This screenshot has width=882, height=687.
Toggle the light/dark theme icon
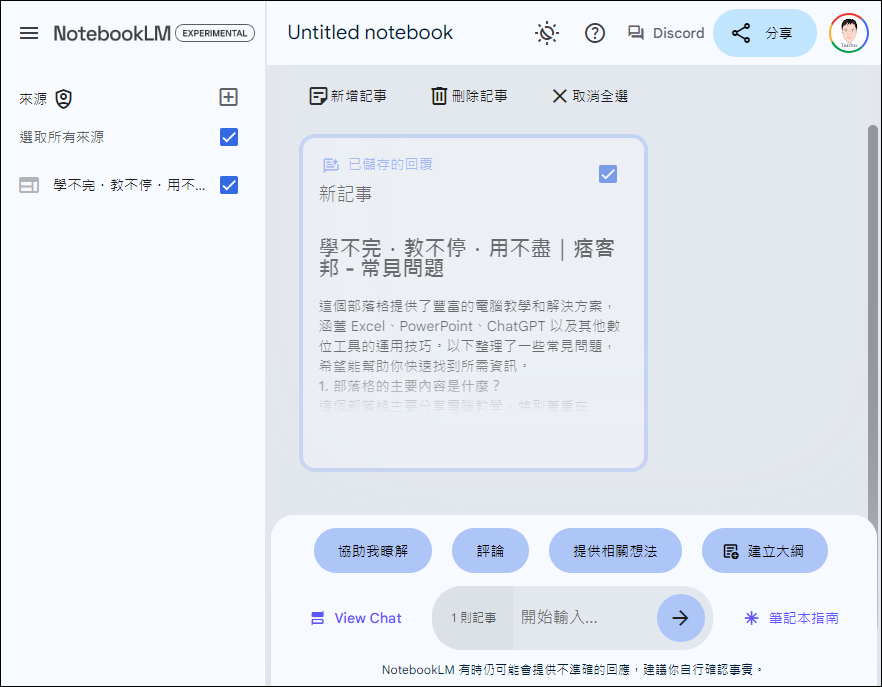click(x=547, y=33)
